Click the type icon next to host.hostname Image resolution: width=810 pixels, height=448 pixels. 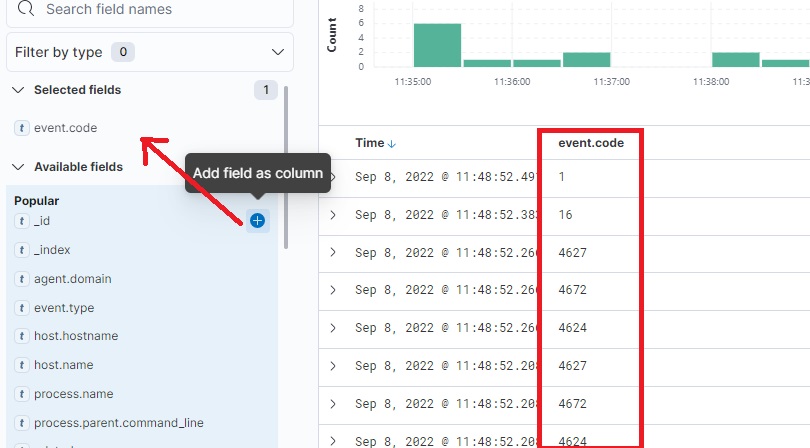click(22, 337)
